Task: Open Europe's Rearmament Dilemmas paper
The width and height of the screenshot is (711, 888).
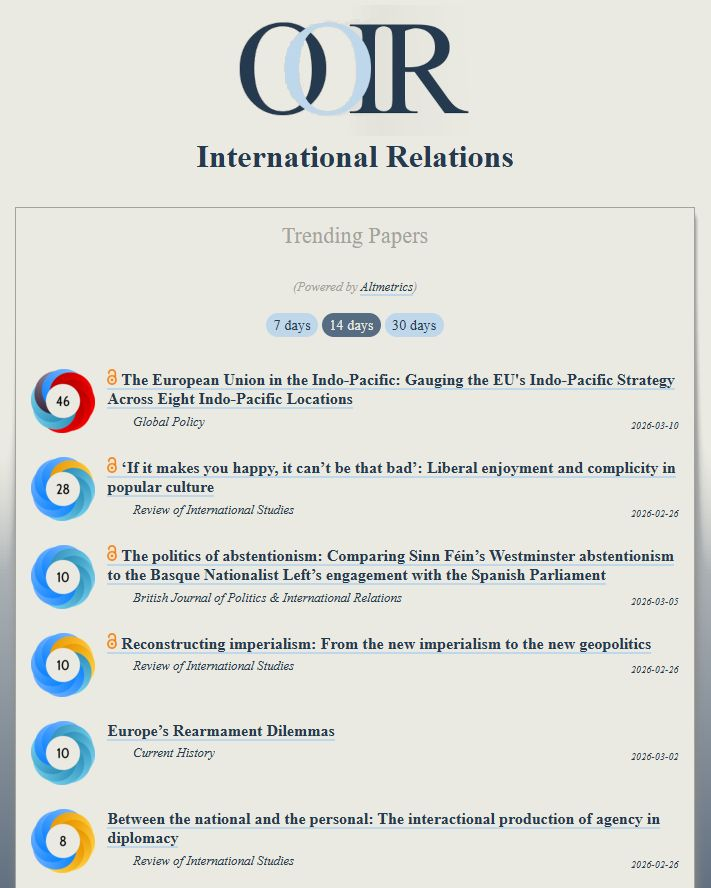Action: click(221, 731)
